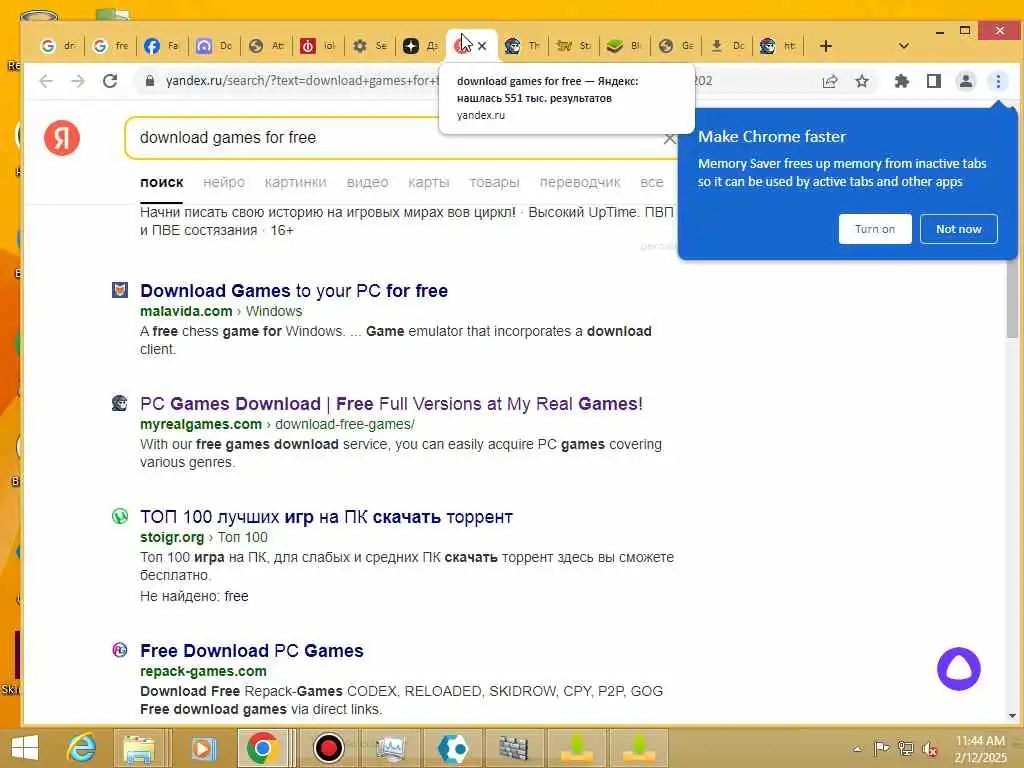The height and width of the screenshot is (768, 1024).
Task: Switch to the Google tab labeled 'fre'
Action: pyautogui.click(x=111, y=46)
